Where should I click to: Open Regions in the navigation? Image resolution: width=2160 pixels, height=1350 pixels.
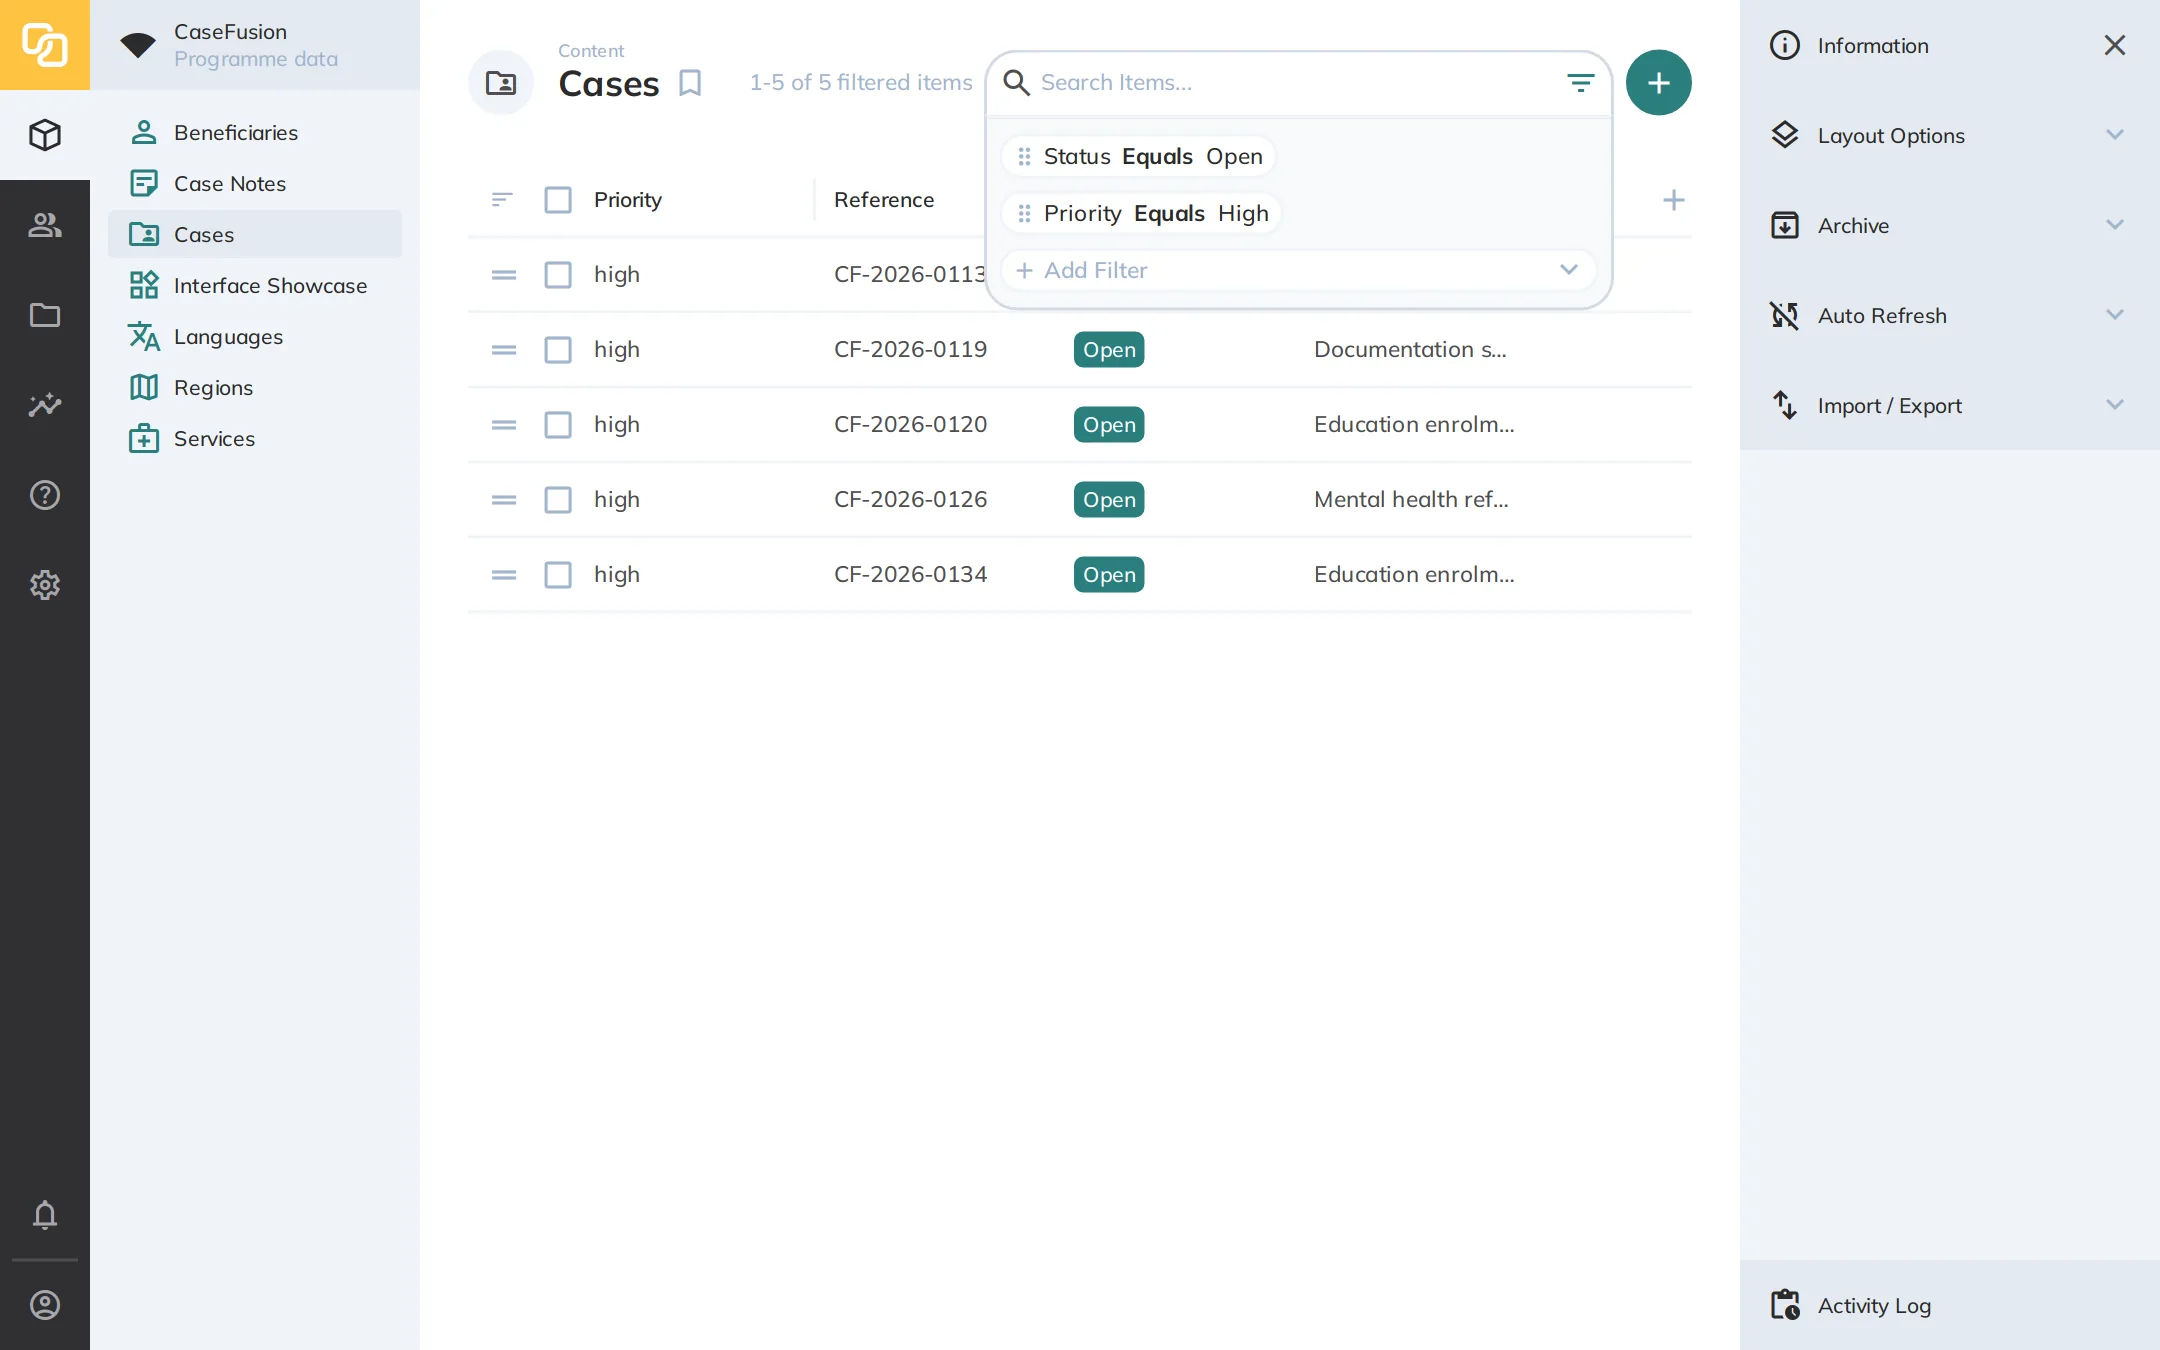(255, 387)
